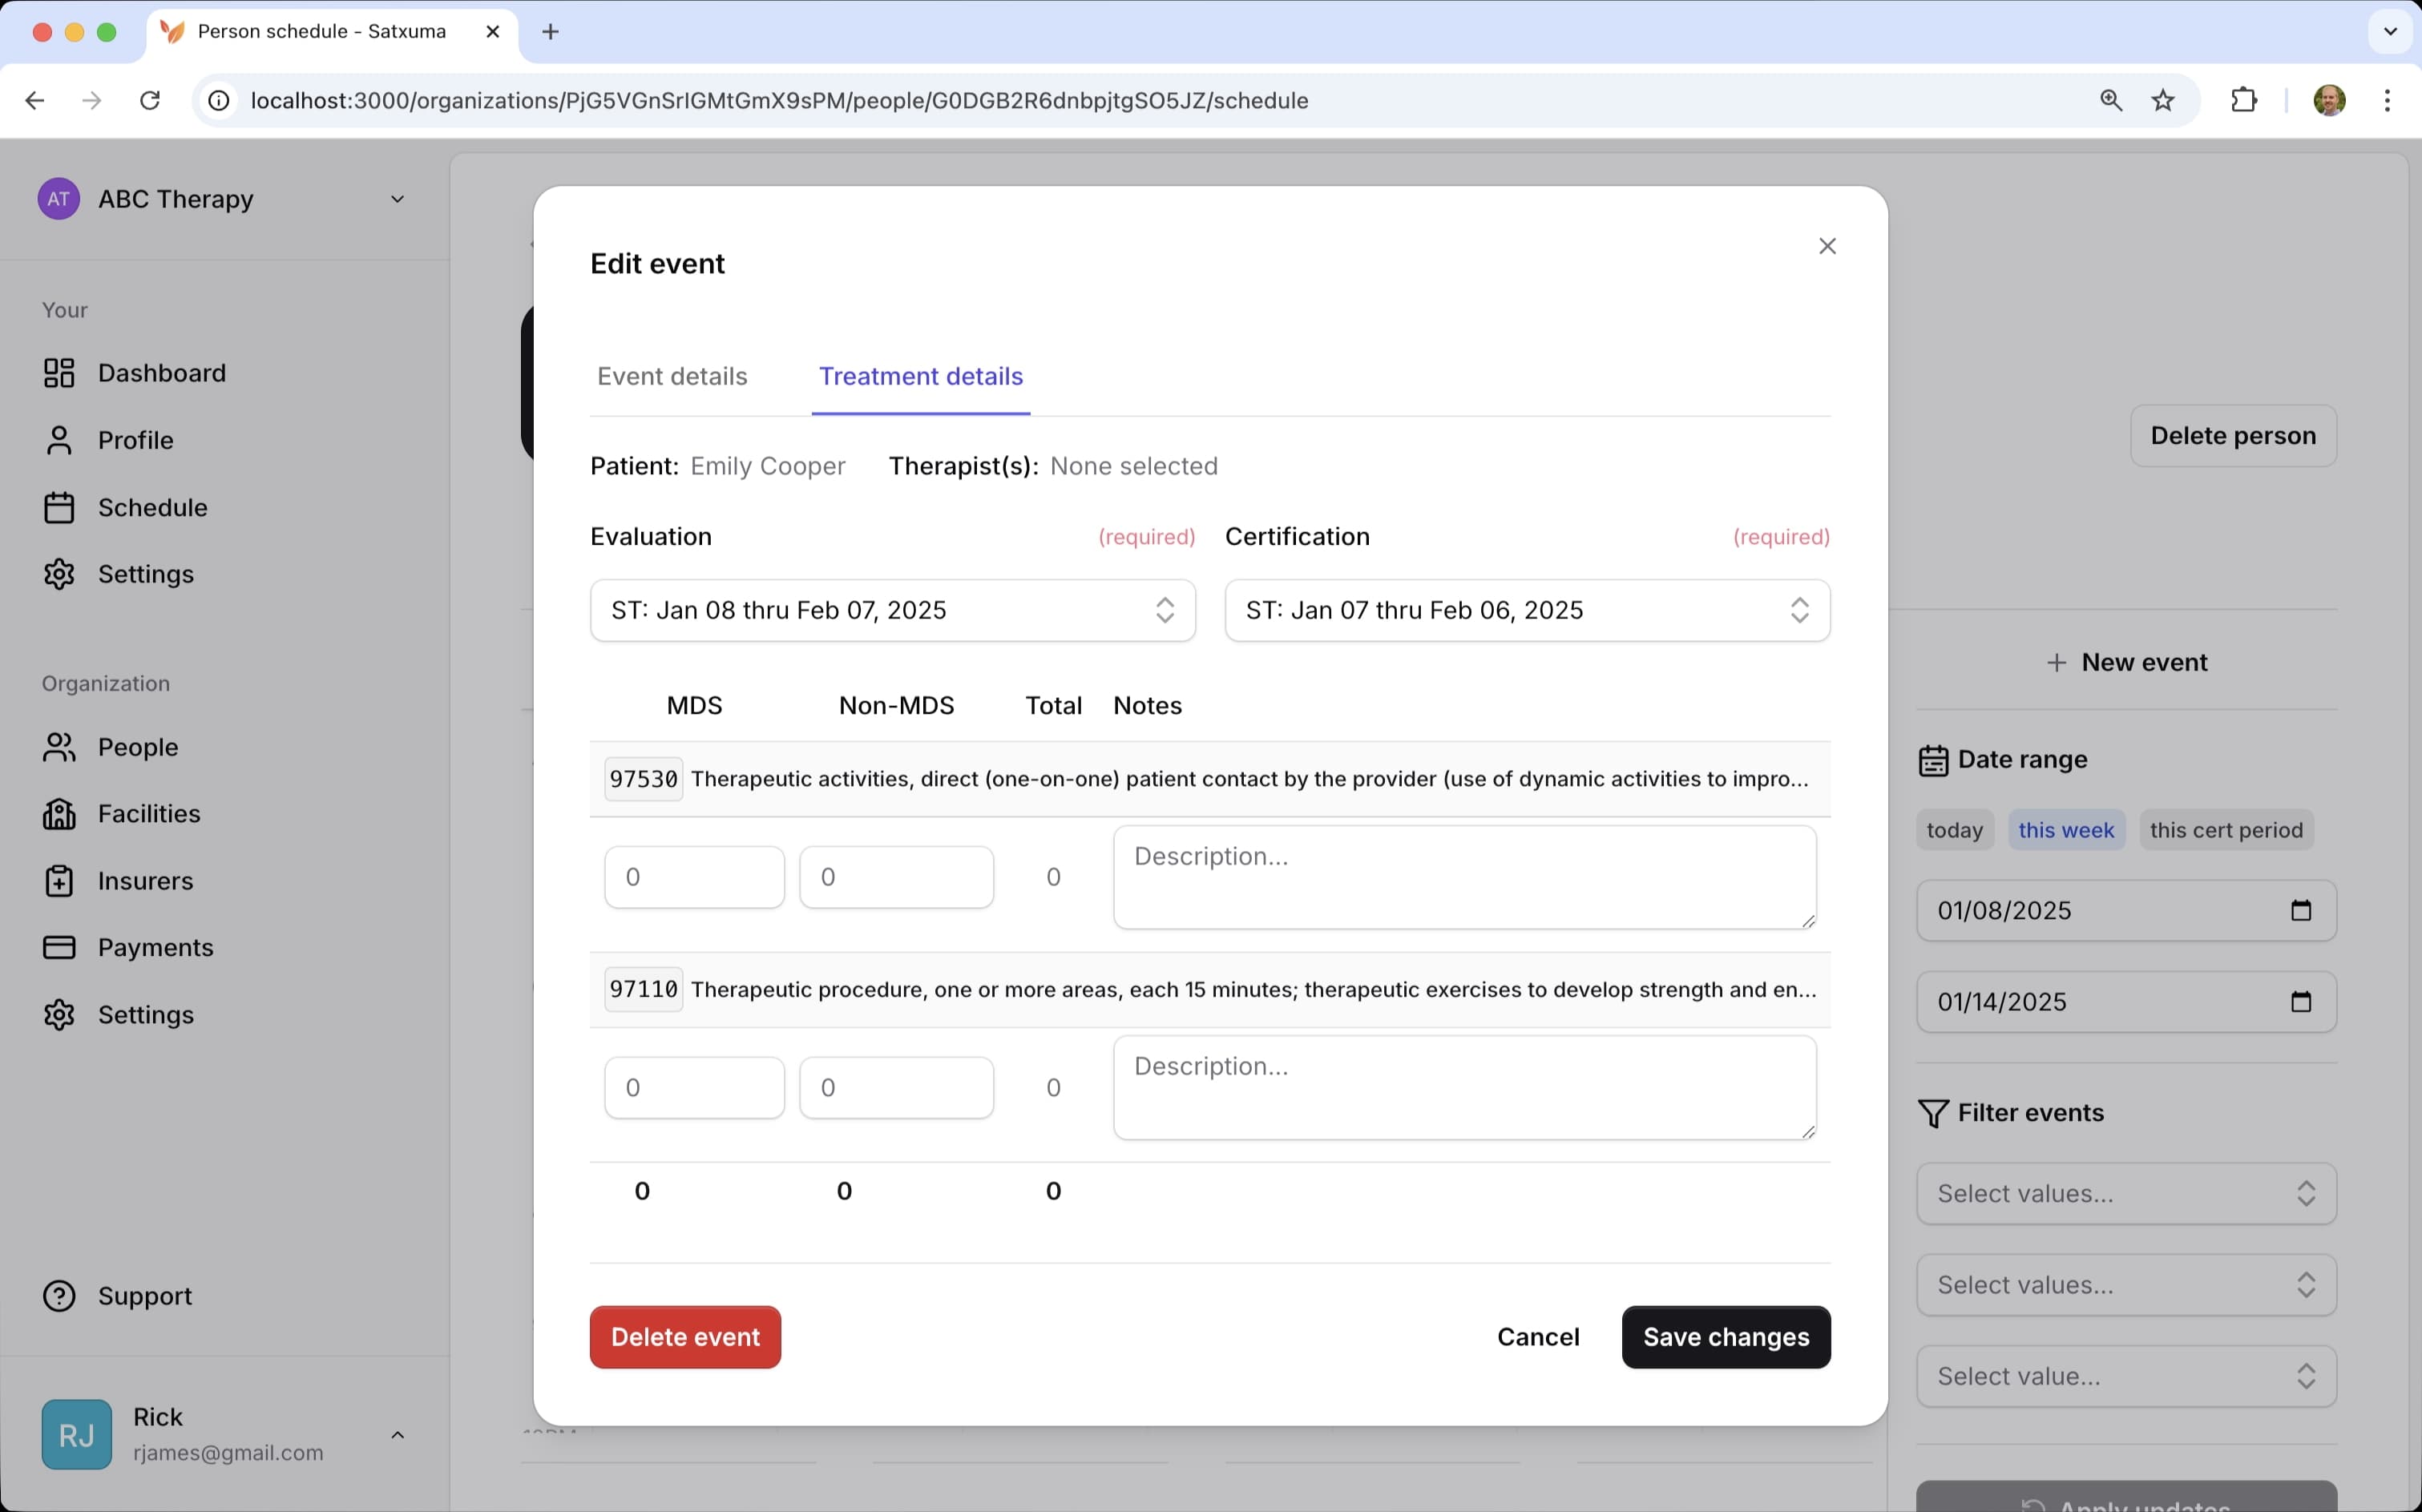Expand the Rick user account menu

point(397,1434)
